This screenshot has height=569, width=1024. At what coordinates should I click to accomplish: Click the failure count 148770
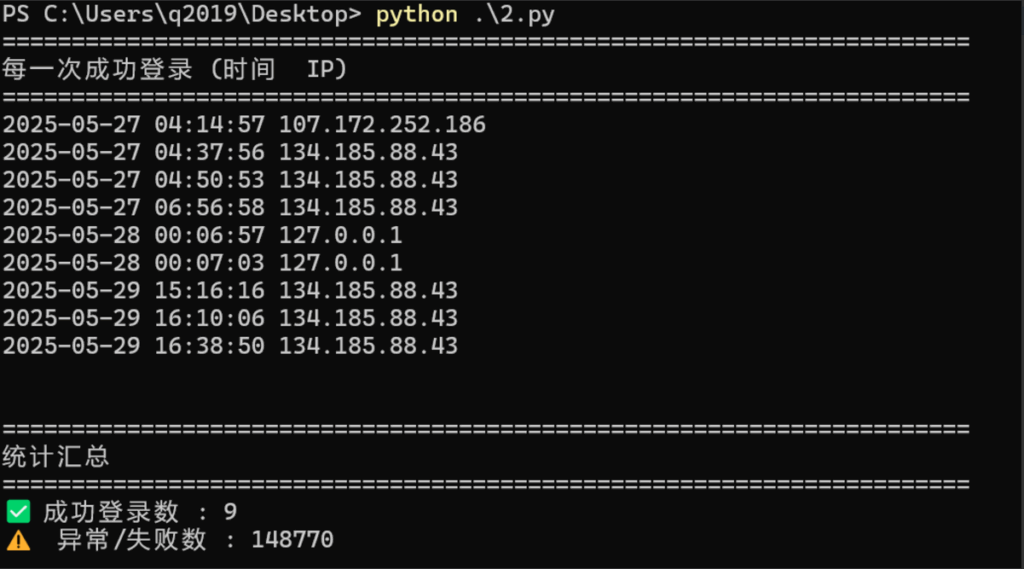[292, 540]
